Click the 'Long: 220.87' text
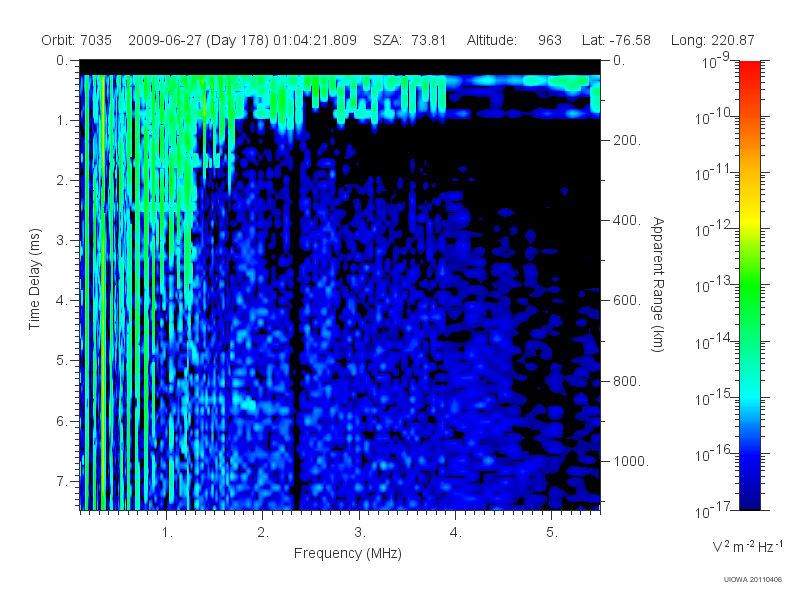 tap(712, 40)
